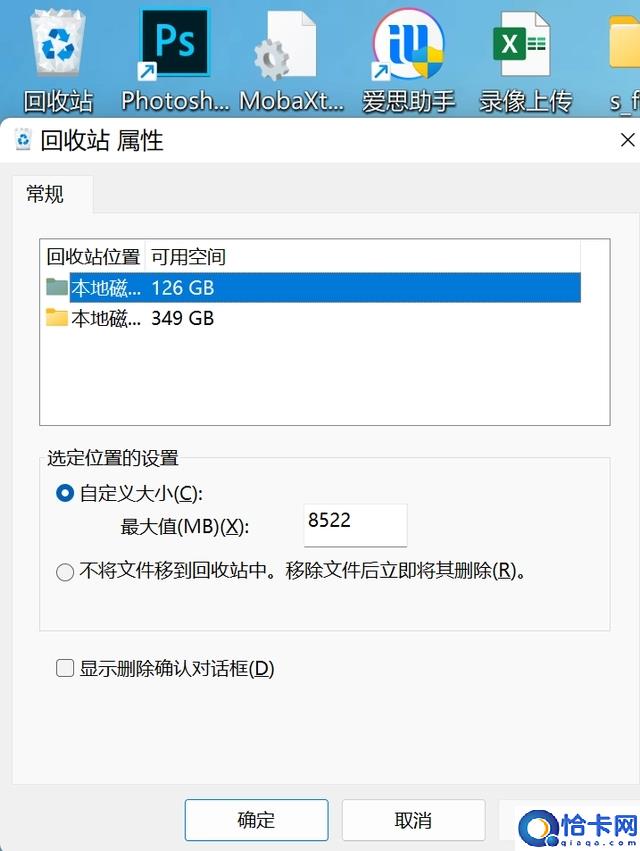Click the folder icon of the 126 GB drive

[57, 287]
